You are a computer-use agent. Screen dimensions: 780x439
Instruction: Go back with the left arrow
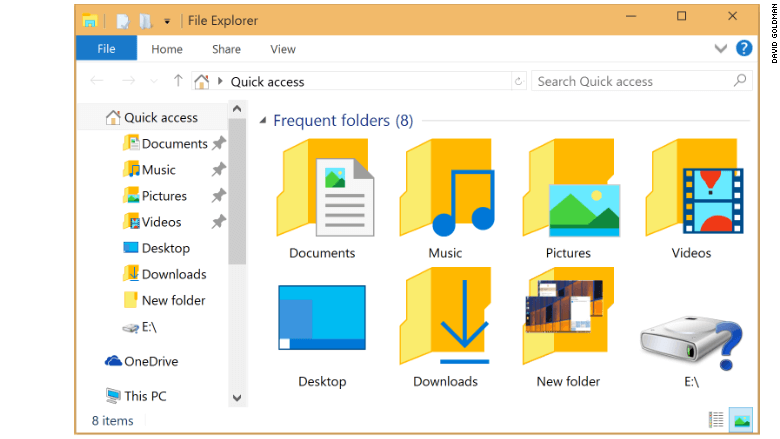[97, 81]
